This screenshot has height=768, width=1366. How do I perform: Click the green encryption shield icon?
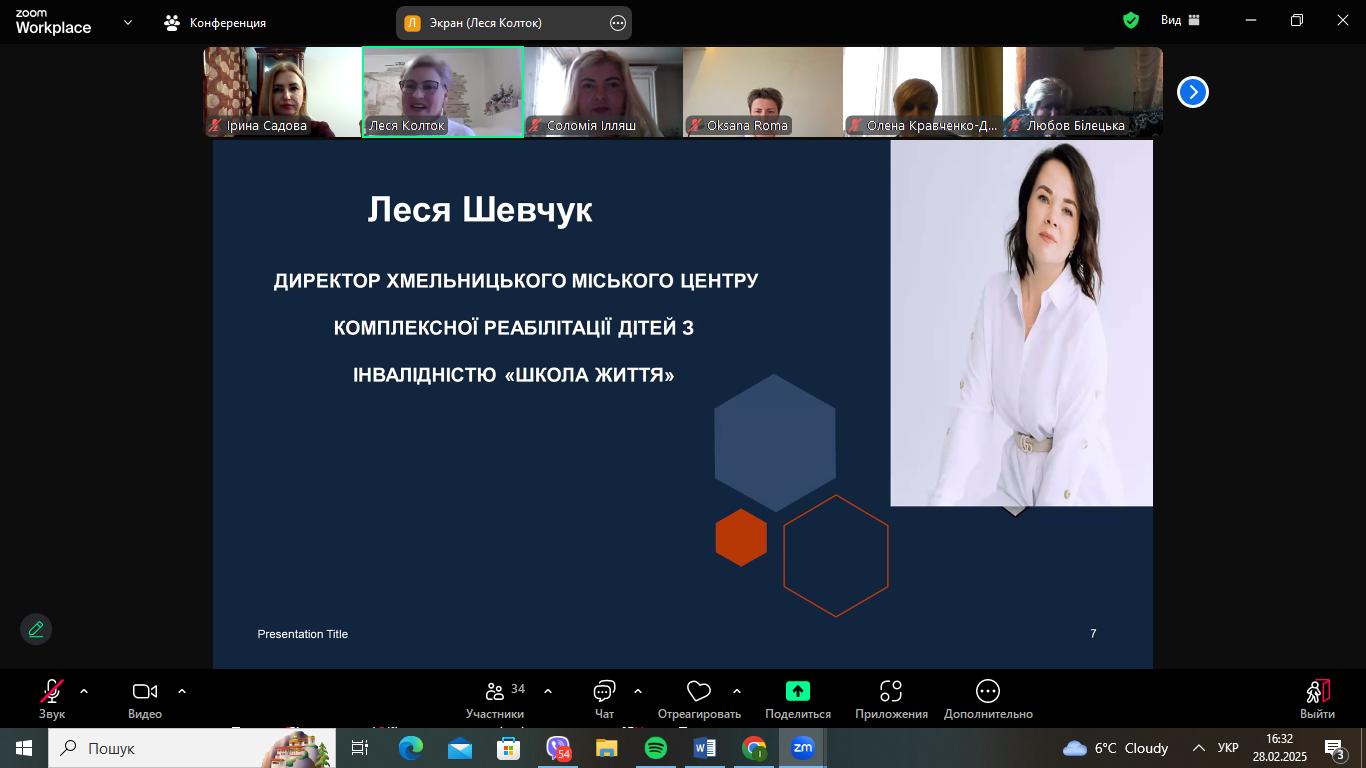pos(1131,21)
